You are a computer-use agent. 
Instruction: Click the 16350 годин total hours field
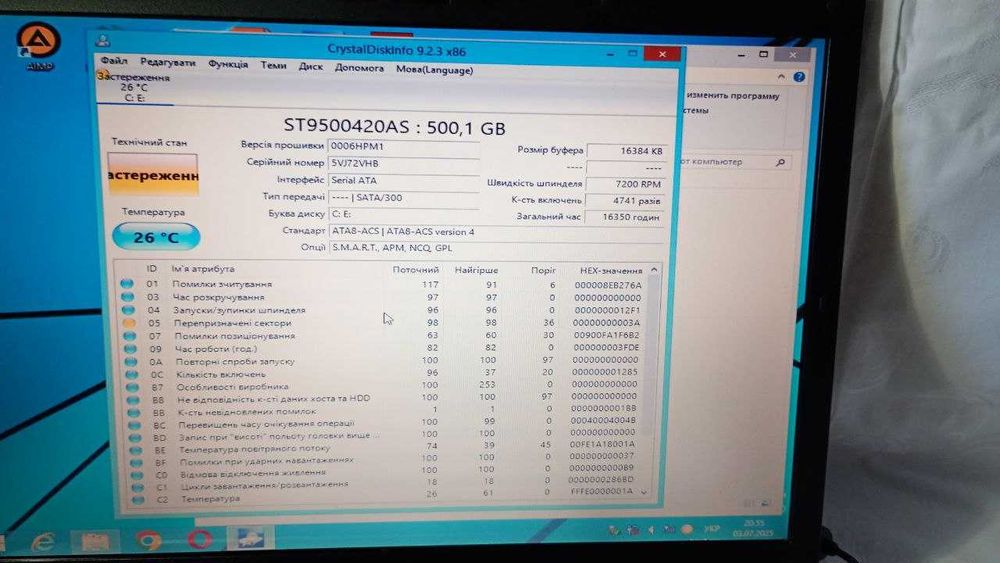pyautogui.click(x=624, y=217)
